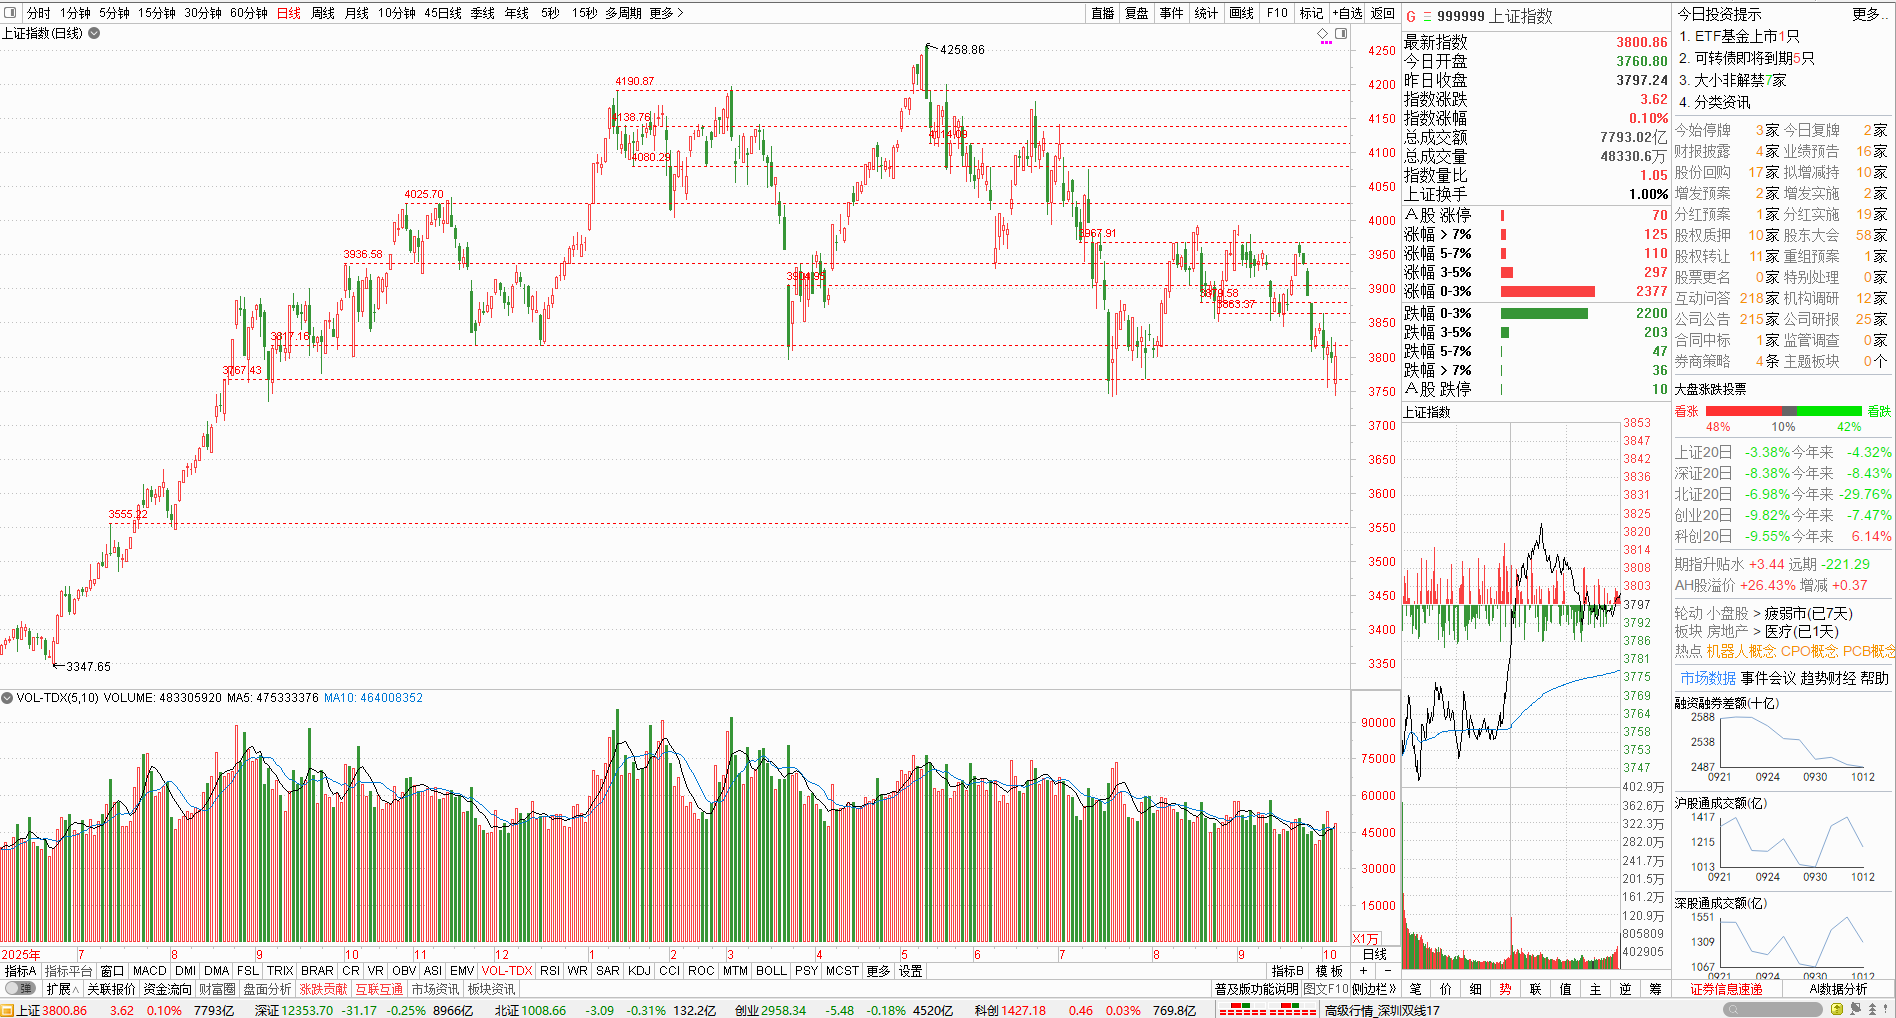
Task: Open the 更多 indicators dropdown
Action: click(x=878, y=971)
